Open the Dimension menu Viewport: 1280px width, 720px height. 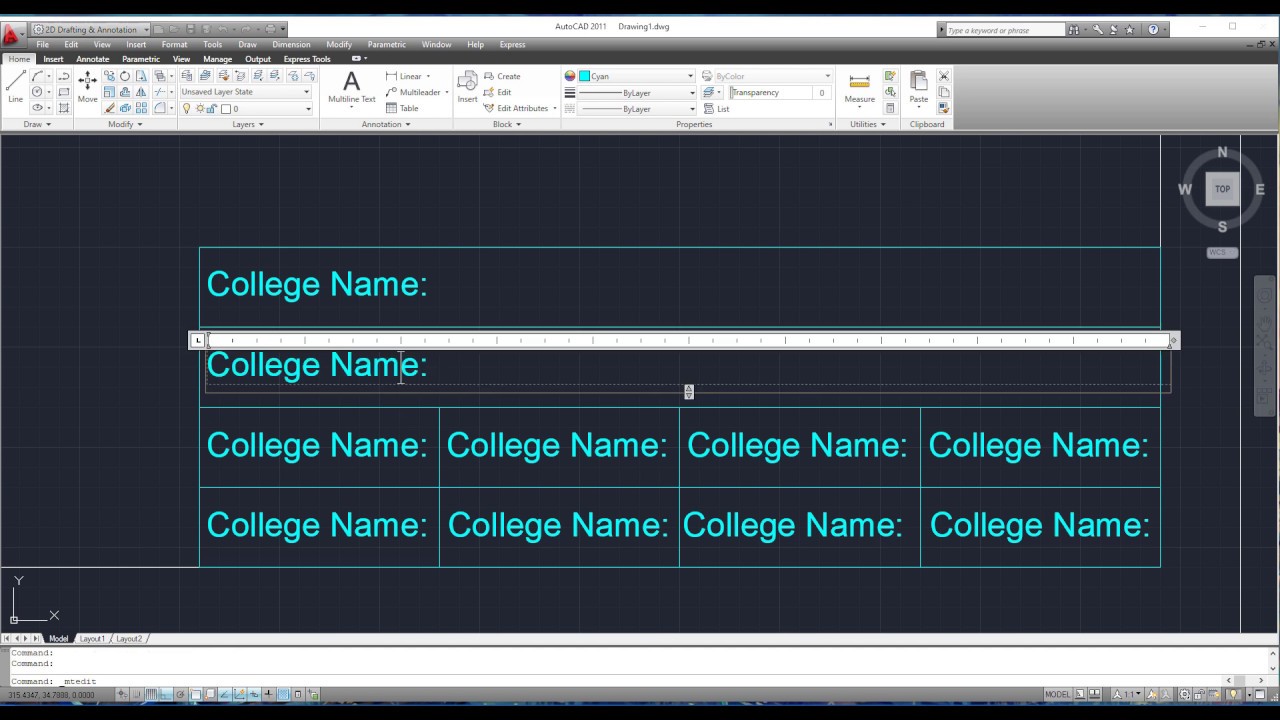[x=291, y=44]
